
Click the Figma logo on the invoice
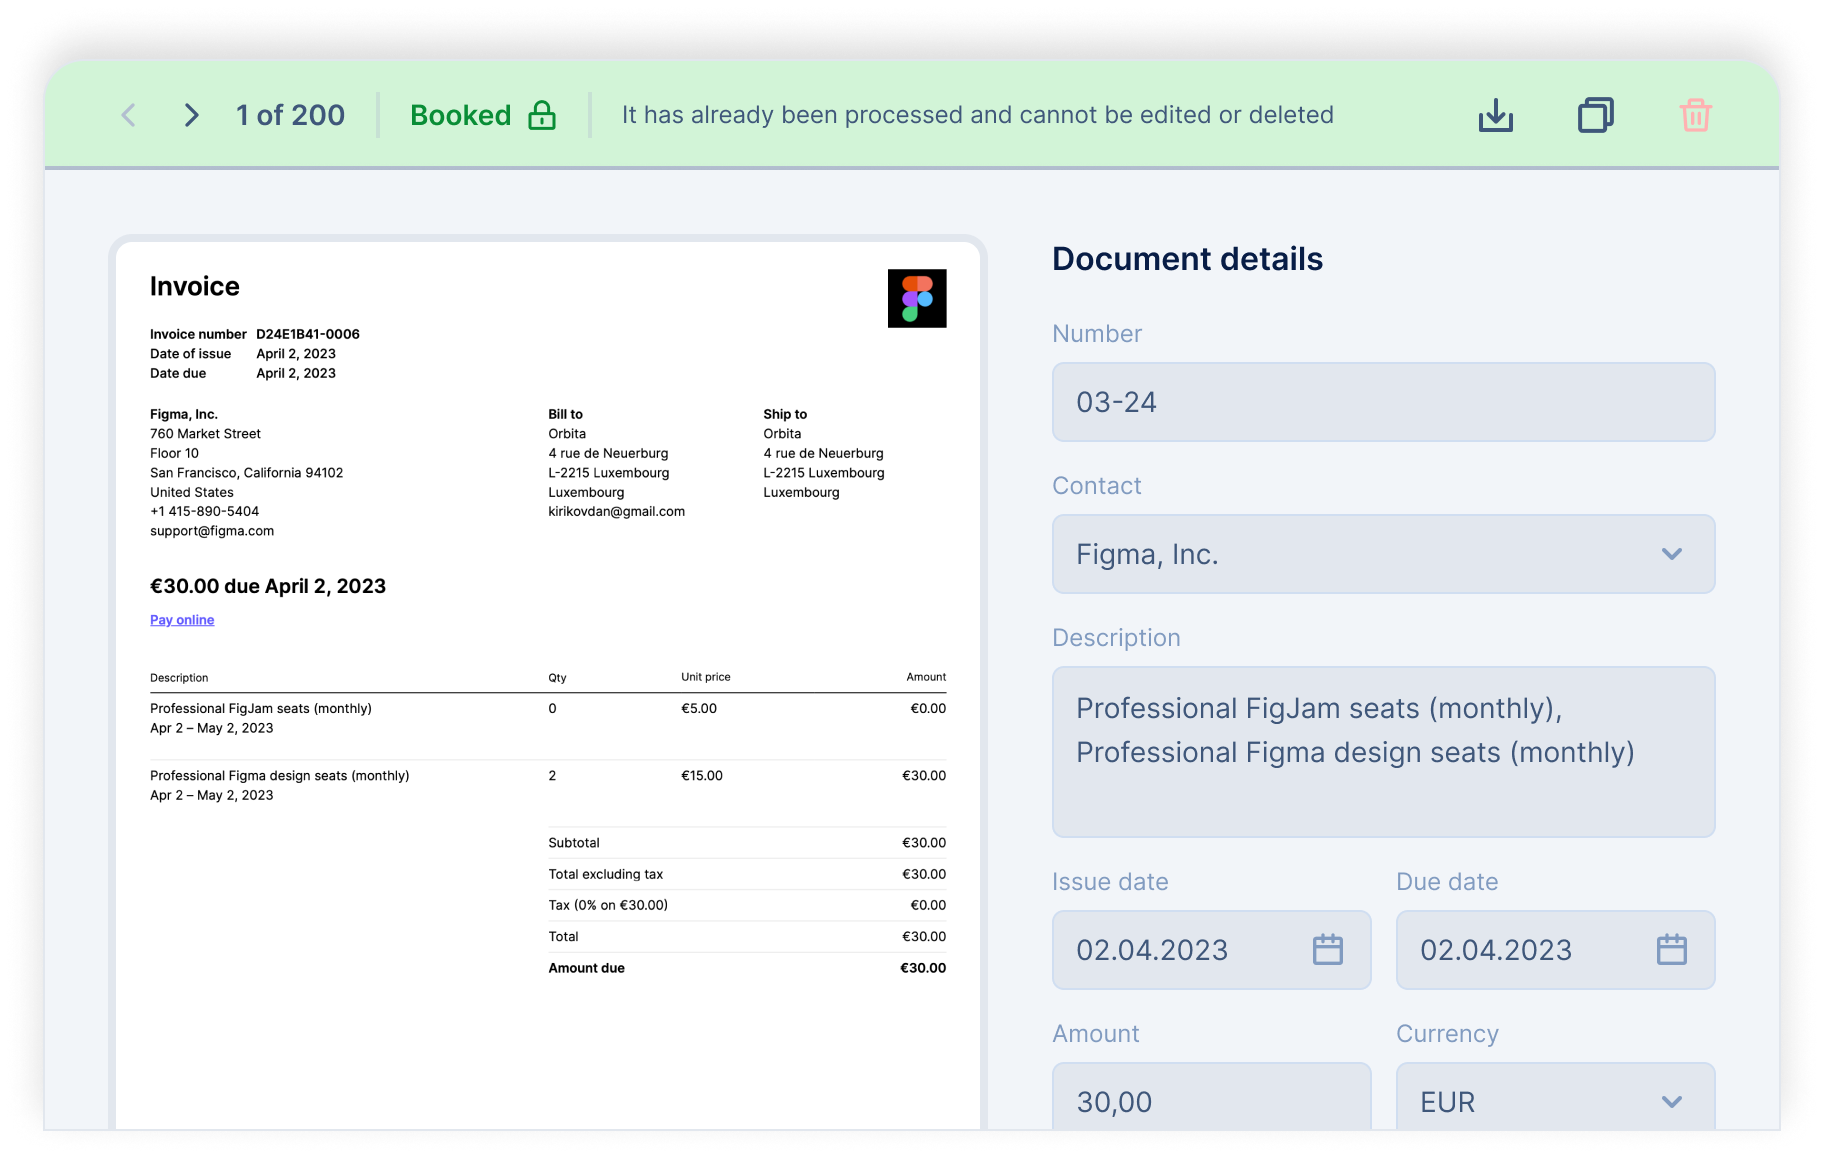916,297
